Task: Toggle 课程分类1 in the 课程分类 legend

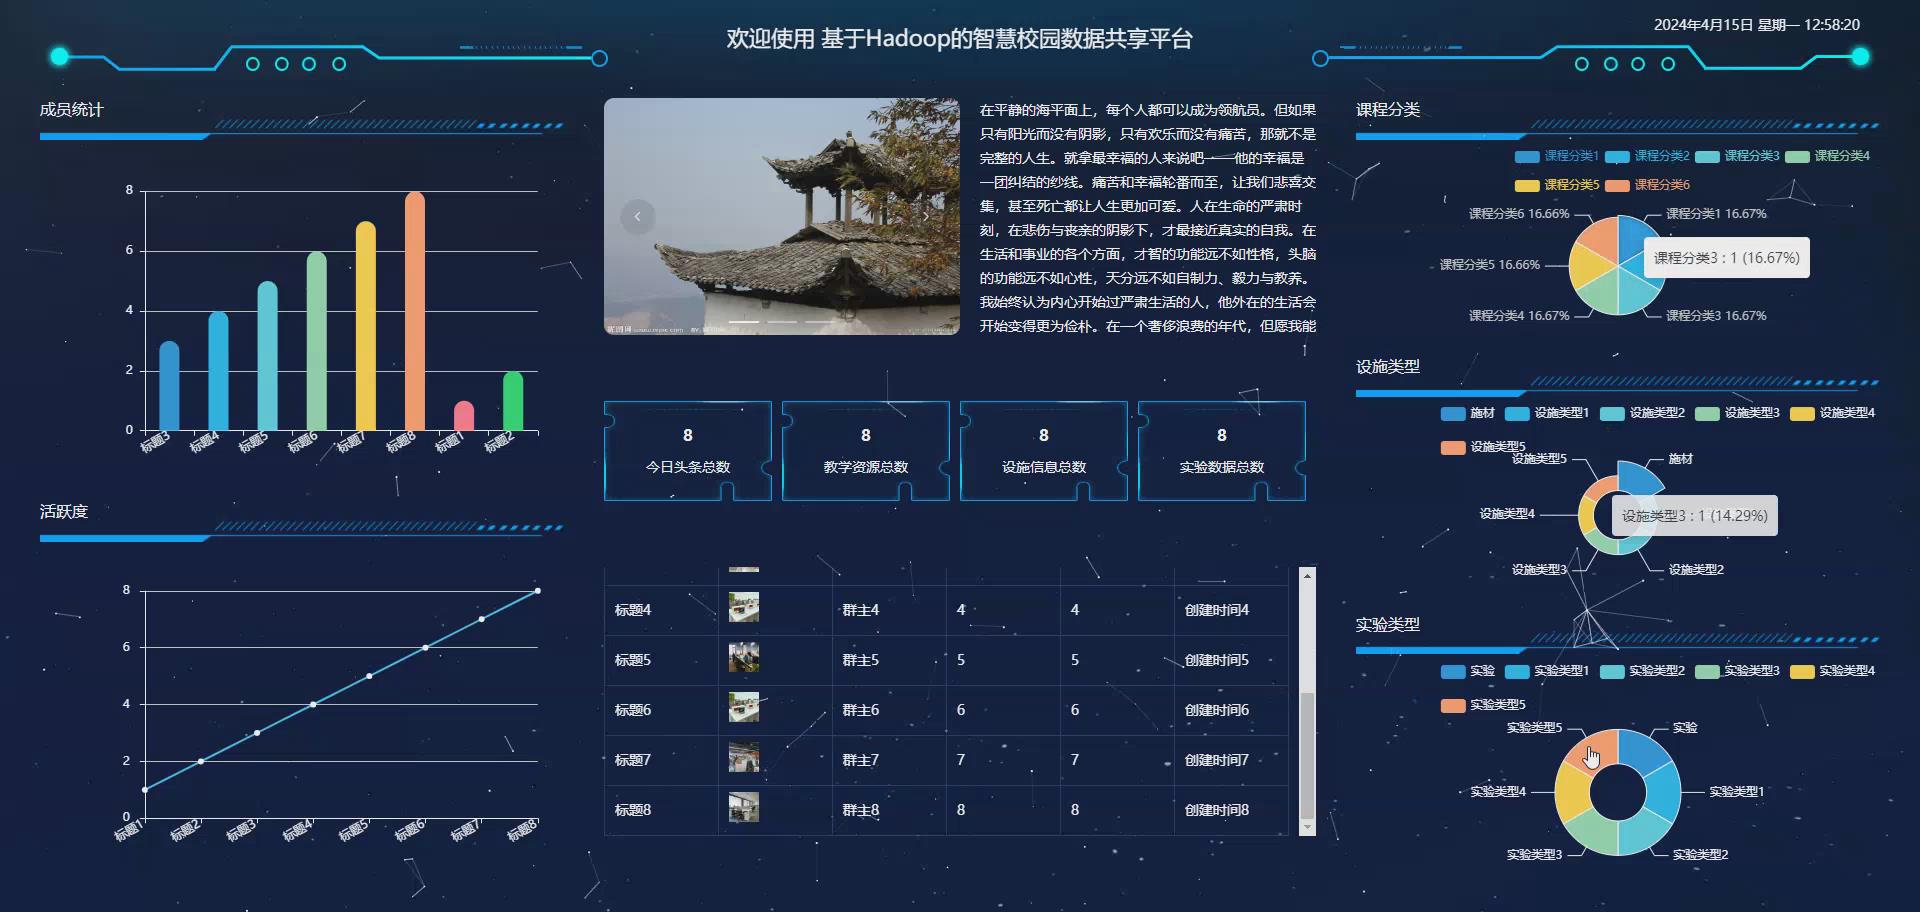Action: [1557, 156]
